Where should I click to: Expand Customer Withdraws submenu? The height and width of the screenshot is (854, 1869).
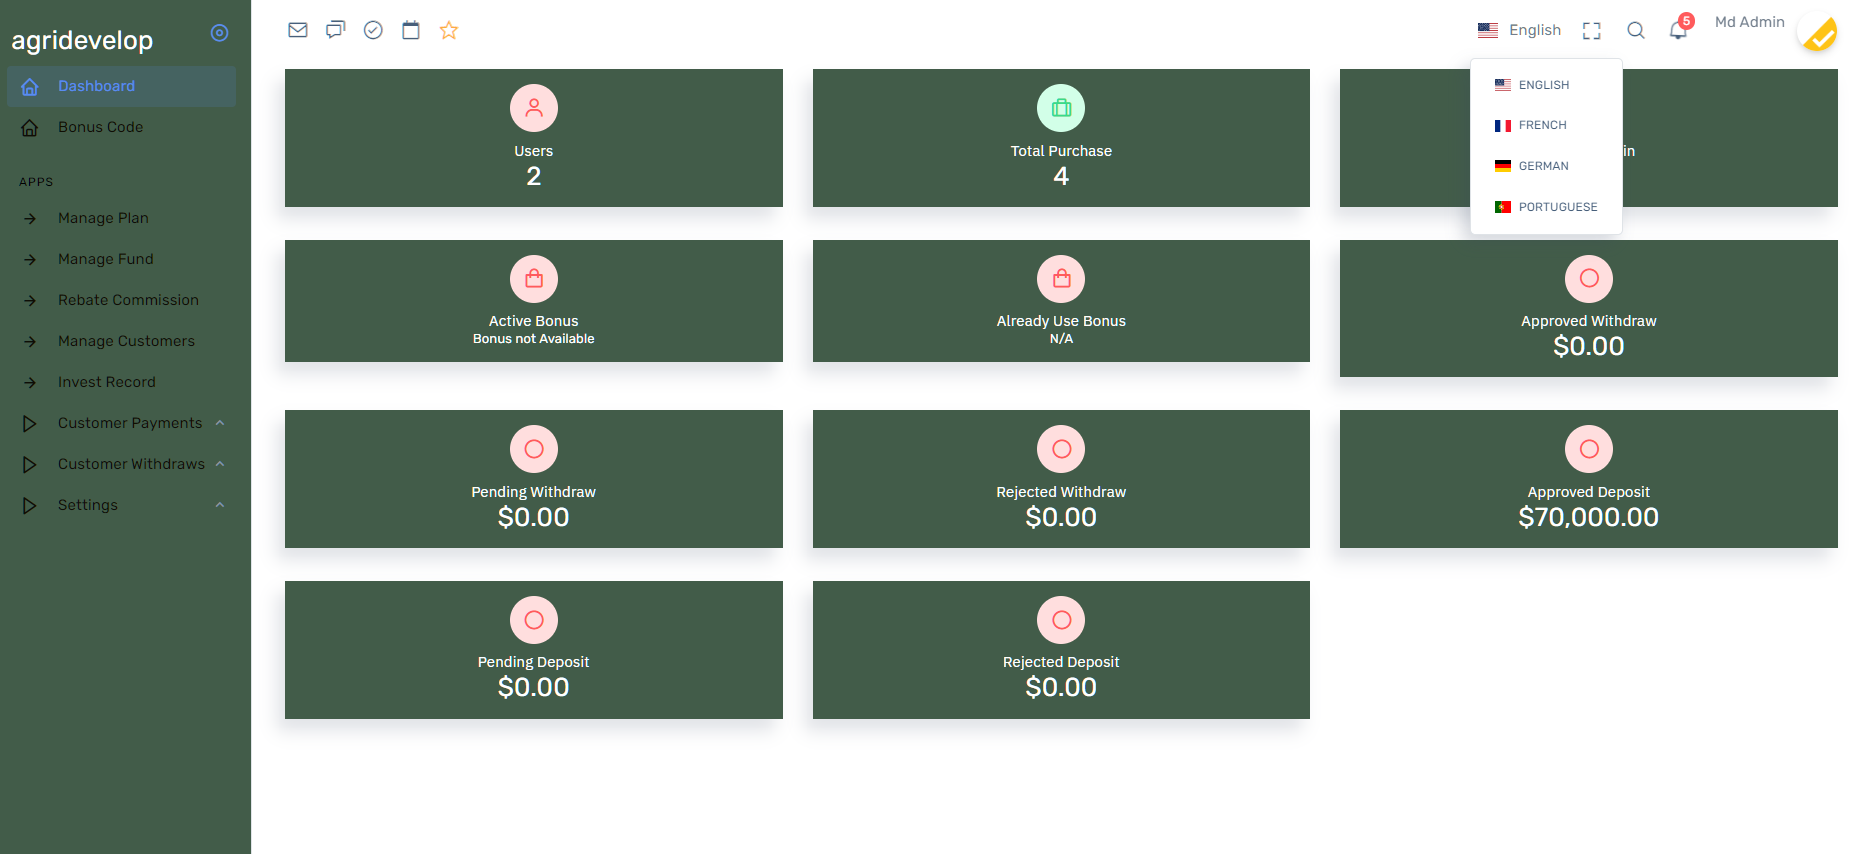[131, 464]
